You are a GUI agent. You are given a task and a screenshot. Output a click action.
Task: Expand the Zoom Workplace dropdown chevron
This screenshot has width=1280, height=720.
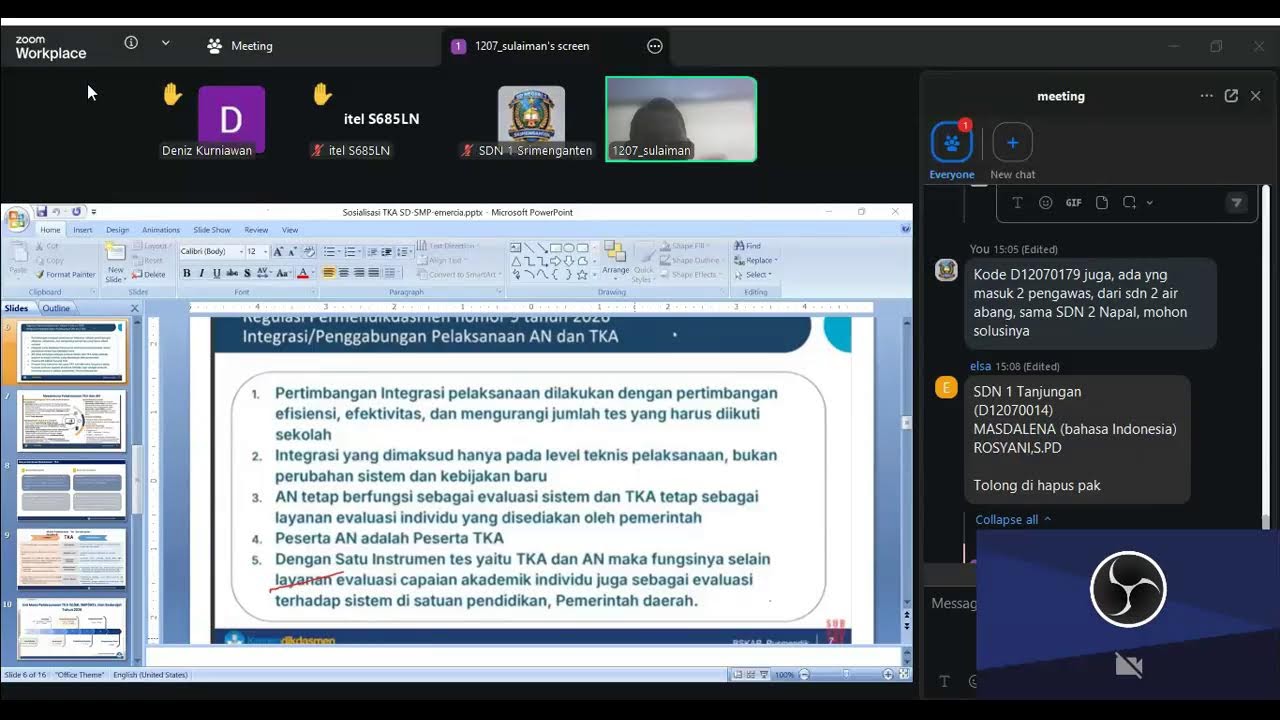coord(166,43)
